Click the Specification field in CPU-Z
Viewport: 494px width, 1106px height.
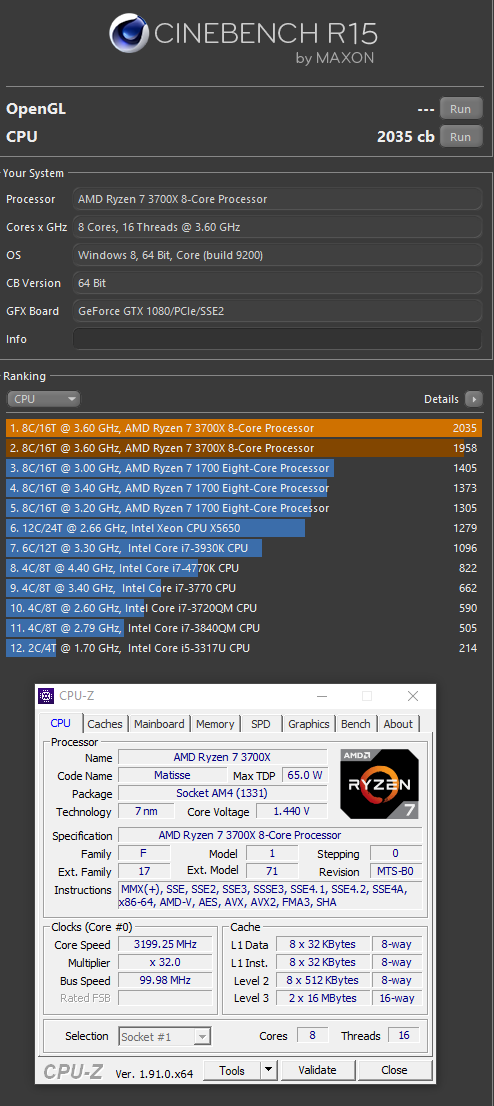270,835
